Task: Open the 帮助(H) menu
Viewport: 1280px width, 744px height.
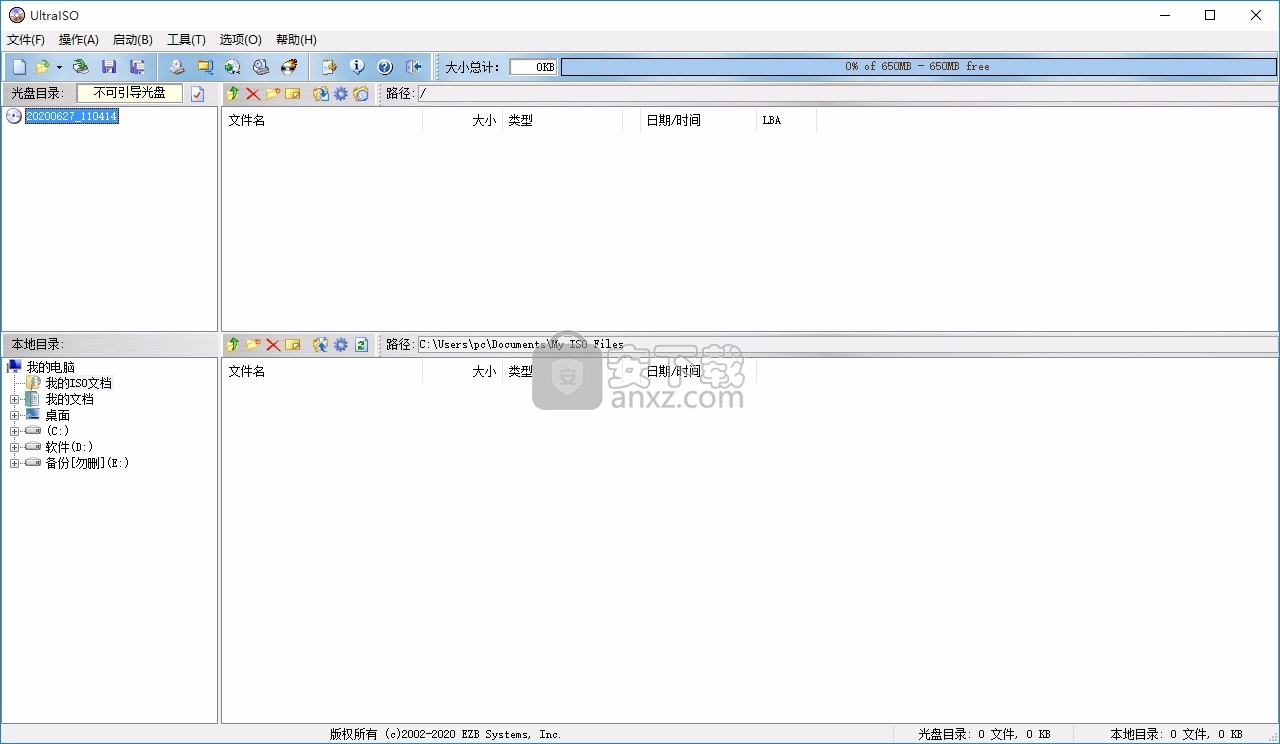Action: (296, 40)
